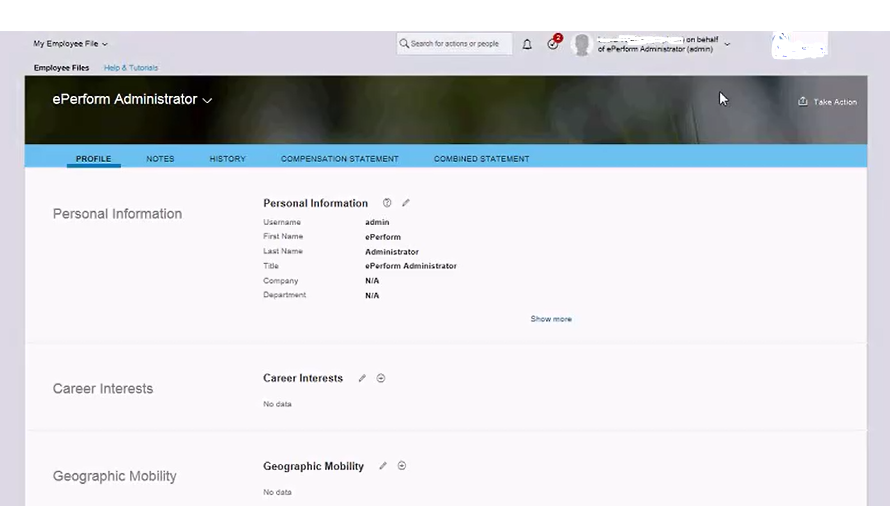The height and width of the screenshot is (506, 890).
Task: Click the search magnifier icon
Action: pos(404,44)
